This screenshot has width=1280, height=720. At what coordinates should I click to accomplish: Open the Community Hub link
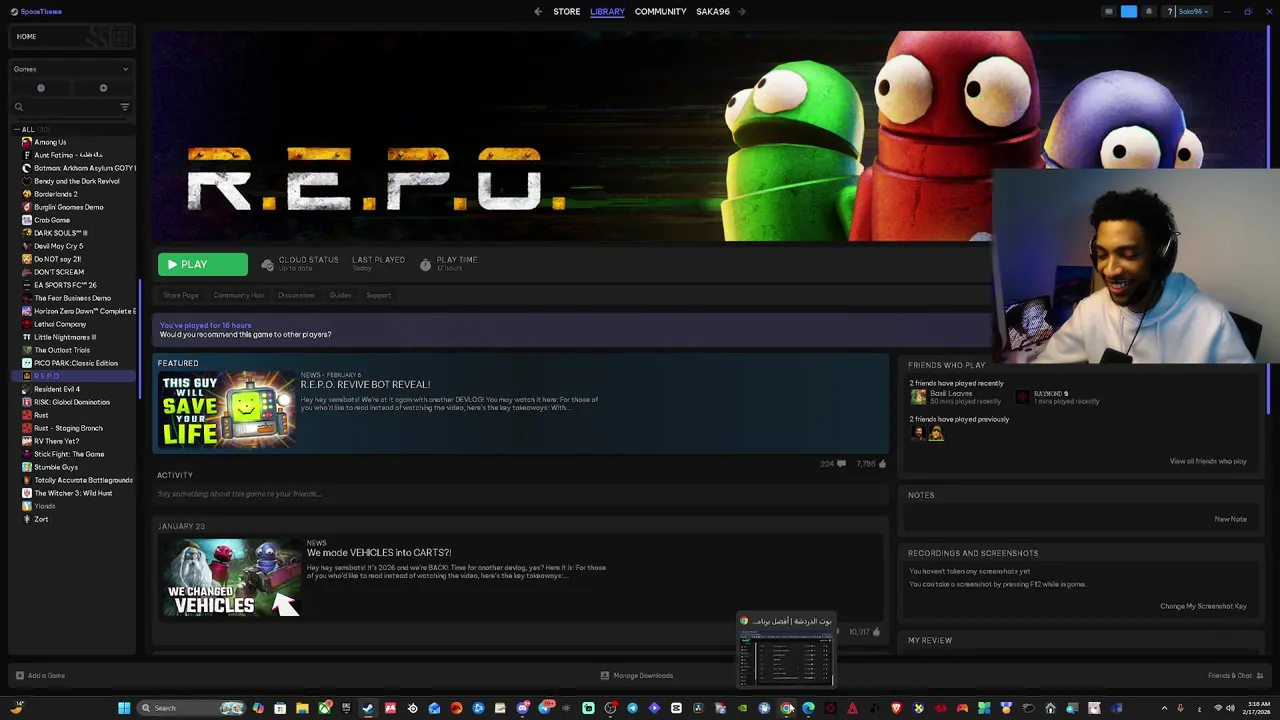tap(238, 295)
